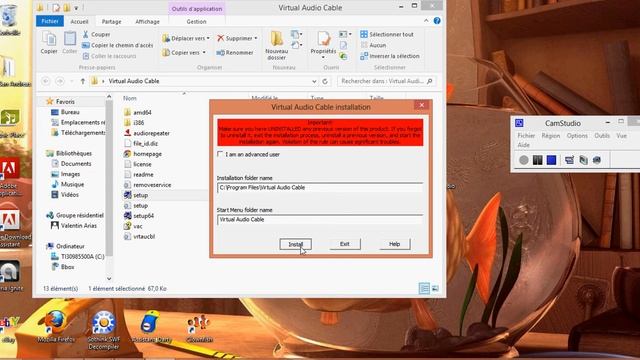Click the CamStudio blue stop button

click(x=551, y=160)
